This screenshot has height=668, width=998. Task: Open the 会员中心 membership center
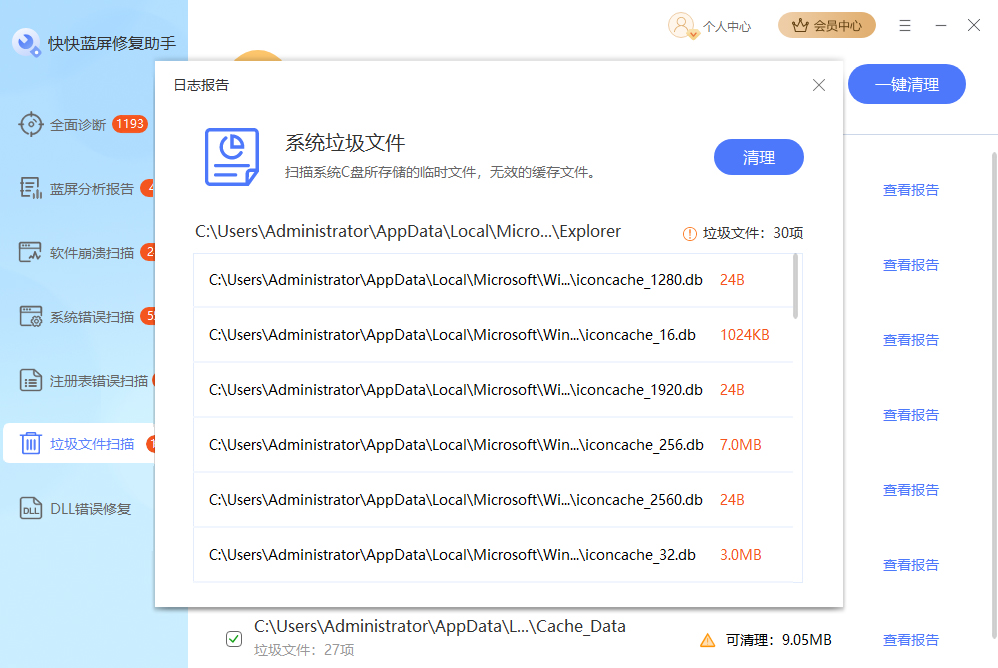click(827, 25)
